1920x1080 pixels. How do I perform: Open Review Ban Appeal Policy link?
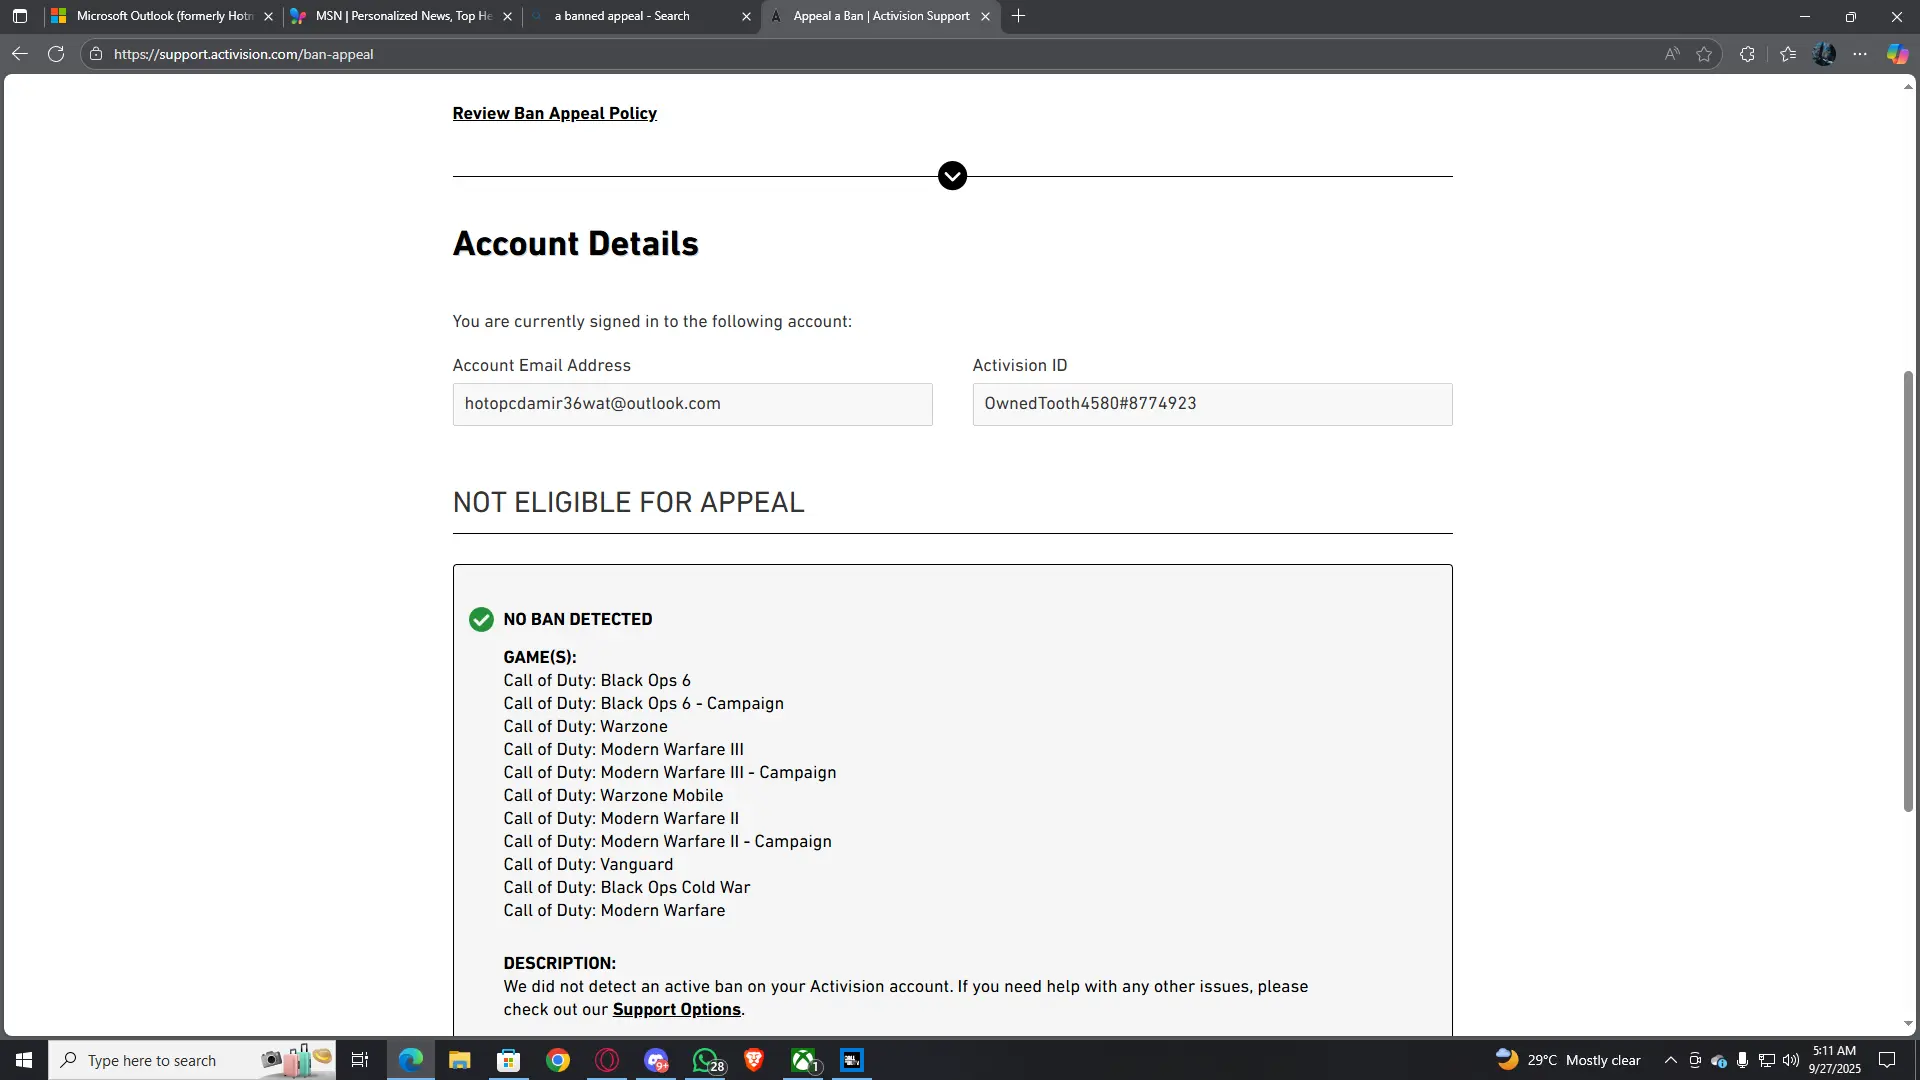tap(554, 113)
